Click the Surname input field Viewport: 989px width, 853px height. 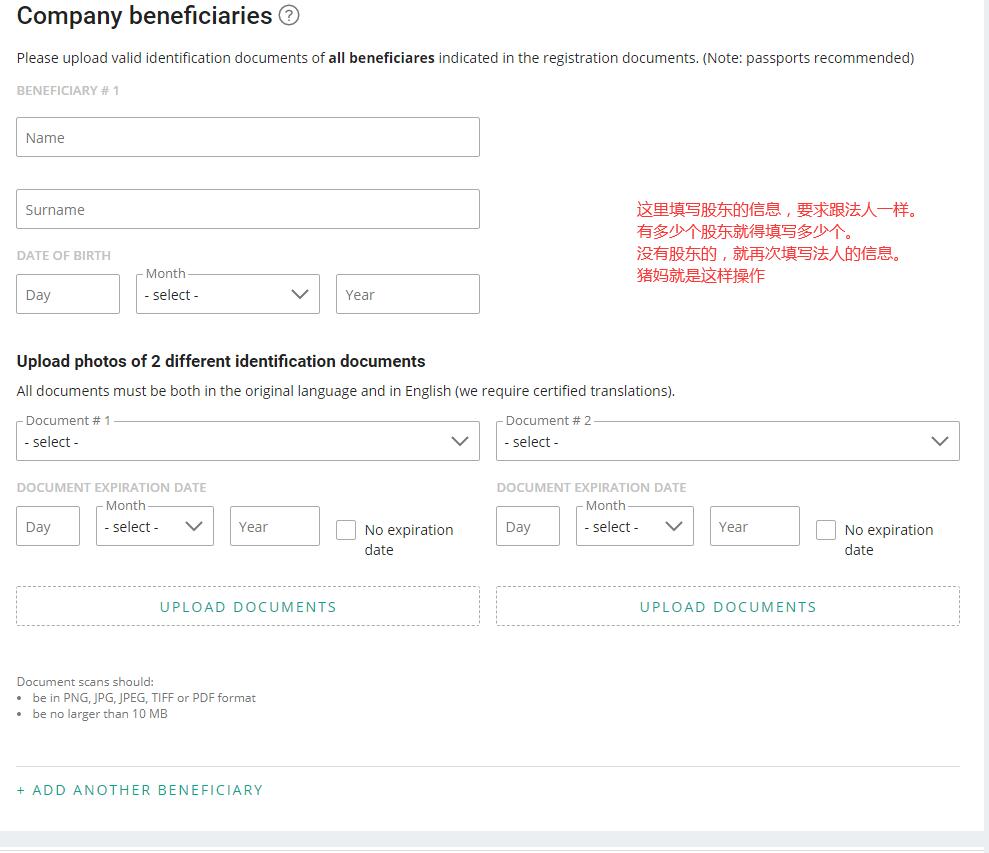[x=247, y=209]
